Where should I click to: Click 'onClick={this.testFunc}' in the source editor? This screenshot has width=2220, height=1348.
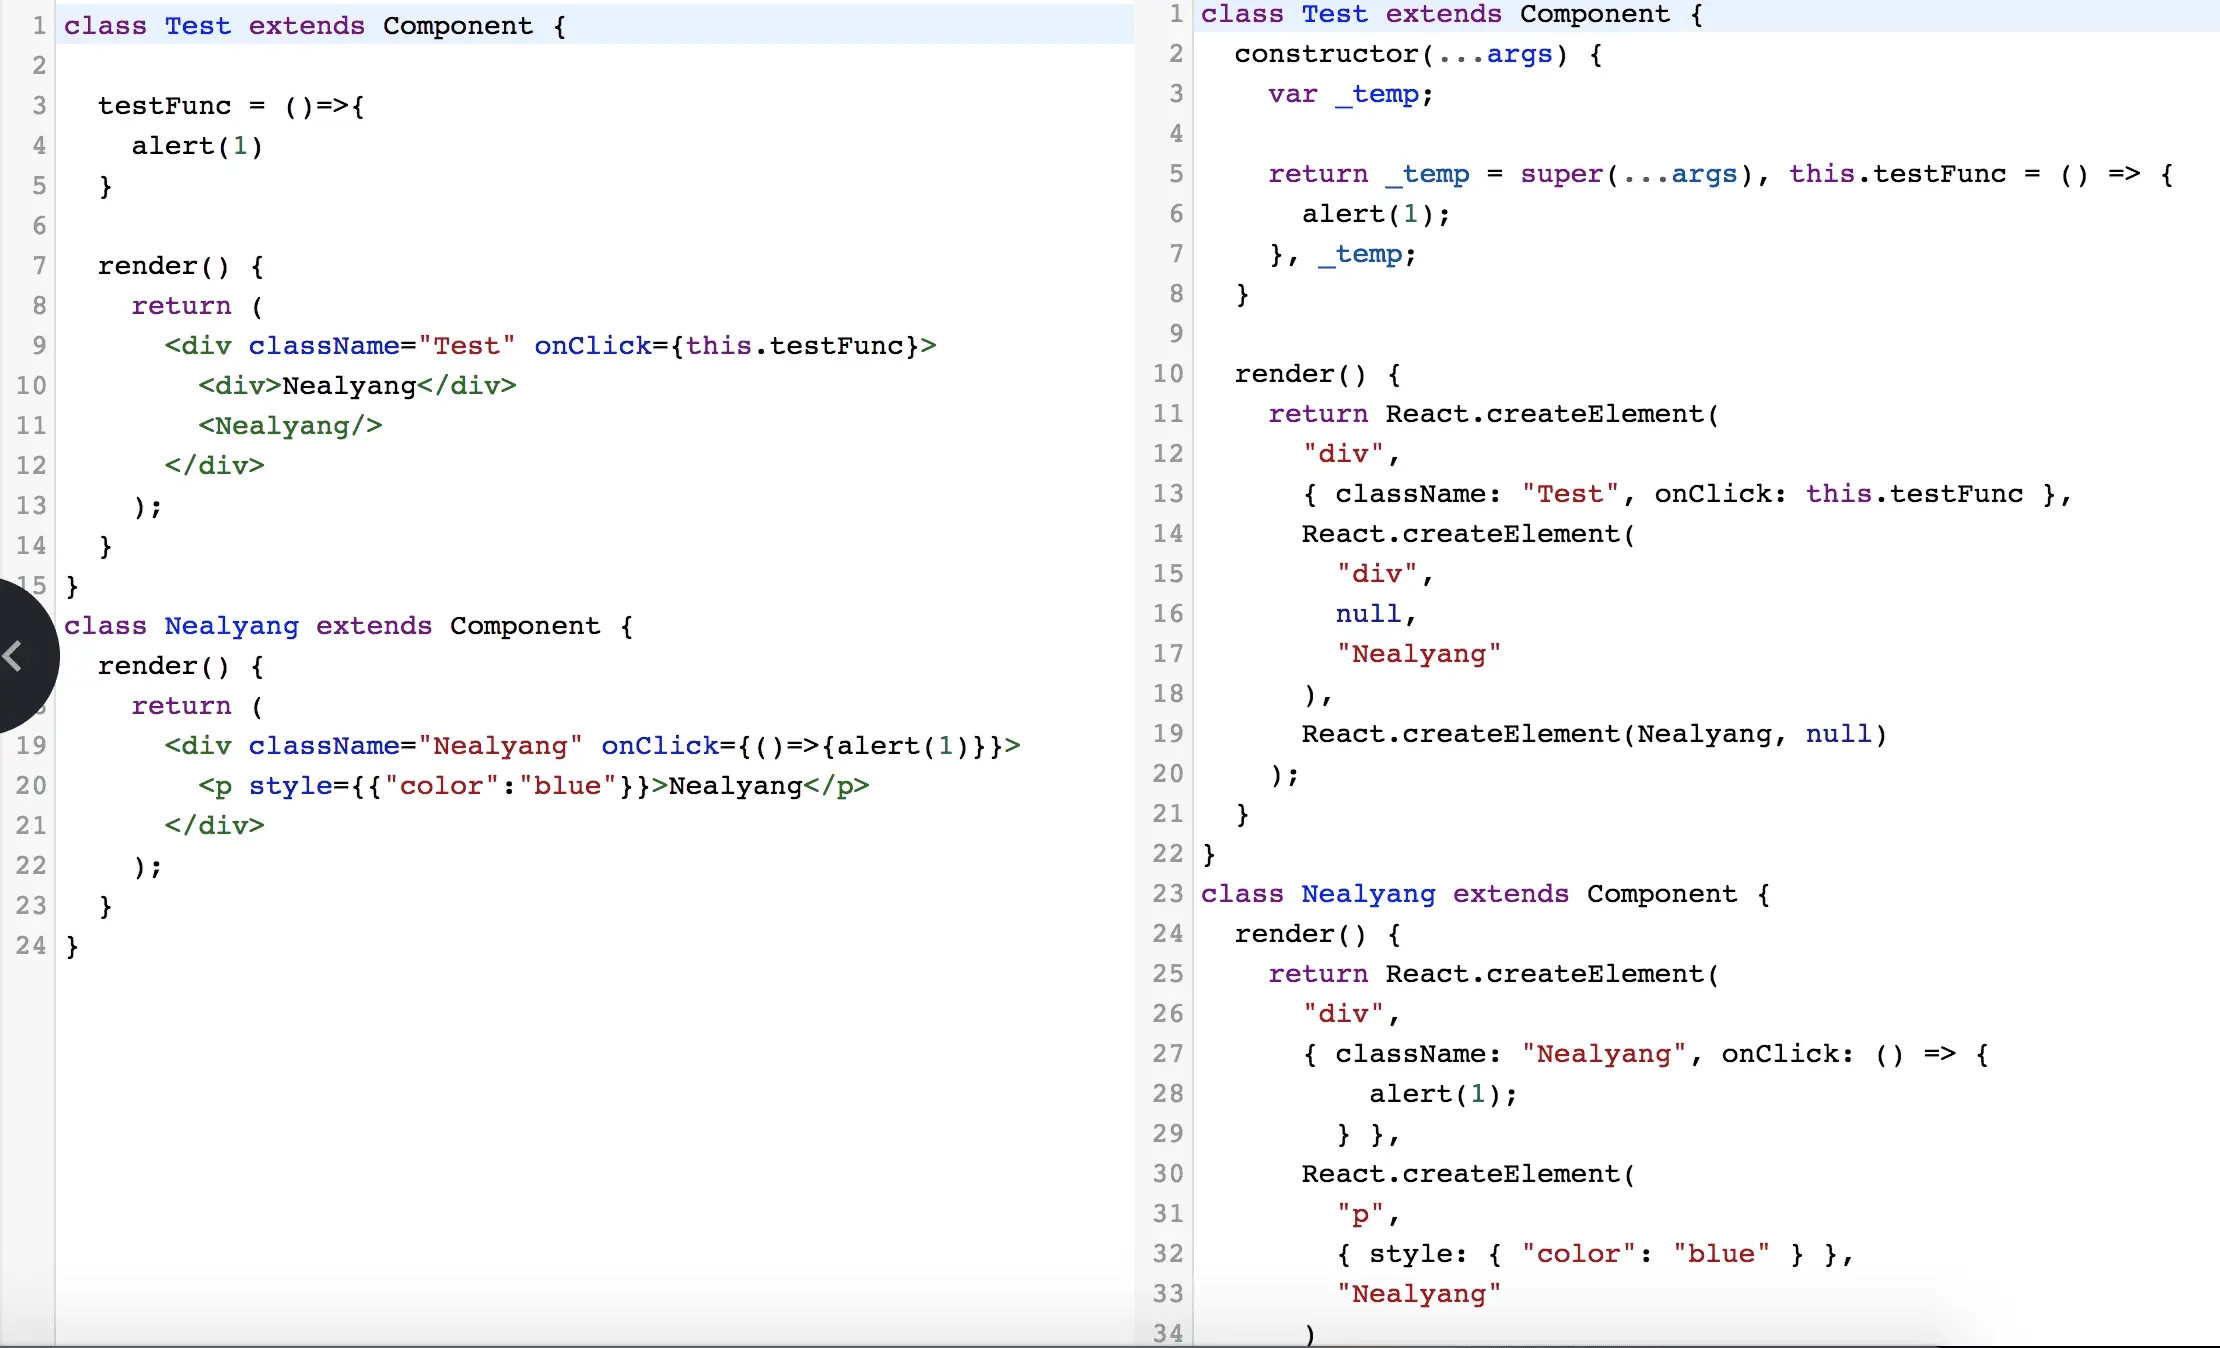coord(727,346)
